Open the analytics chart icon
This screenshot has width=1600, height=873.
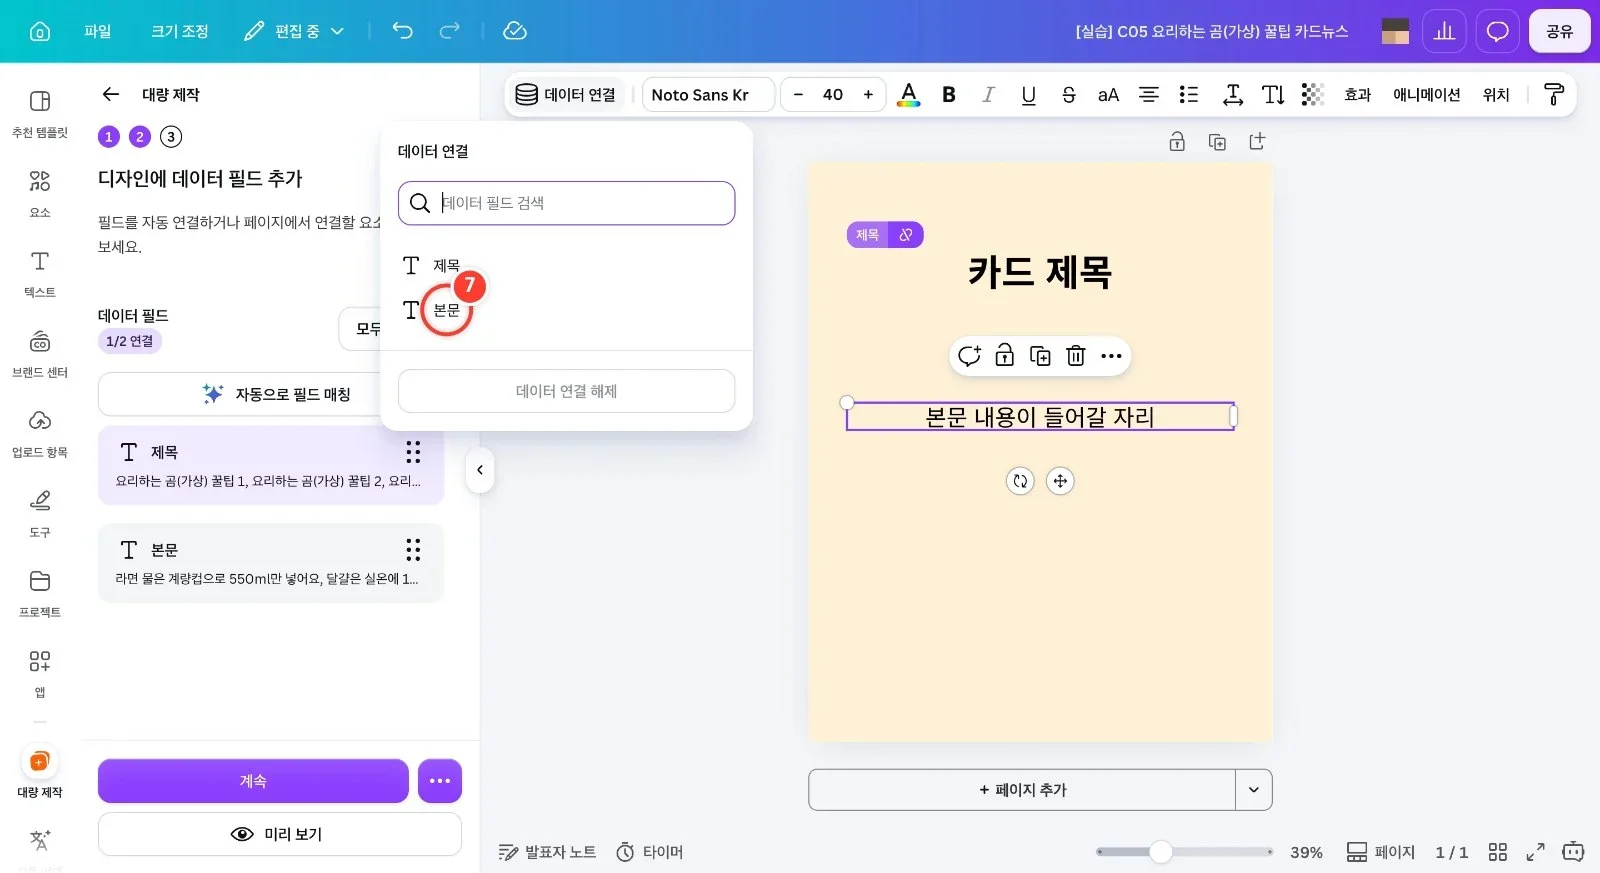pyautogui.click(x=1444, y=31)
